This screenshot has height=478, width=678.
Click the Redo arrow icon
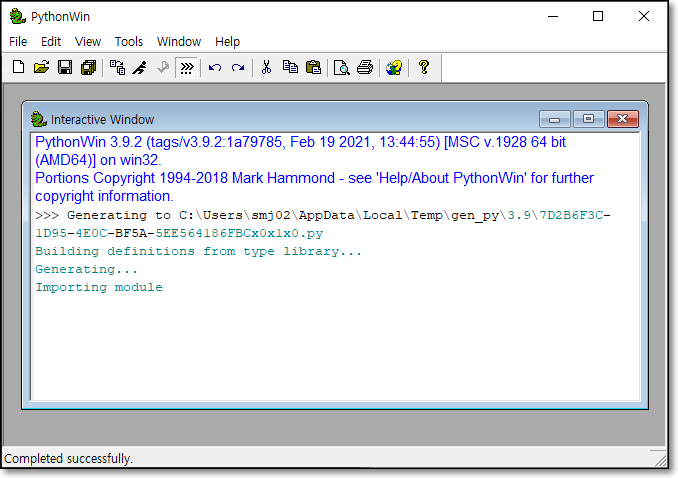pos(238,67)
